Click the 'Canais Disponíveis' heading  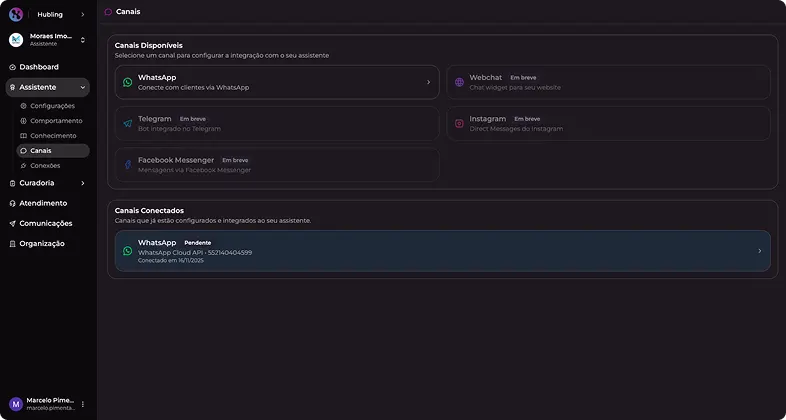149,46
